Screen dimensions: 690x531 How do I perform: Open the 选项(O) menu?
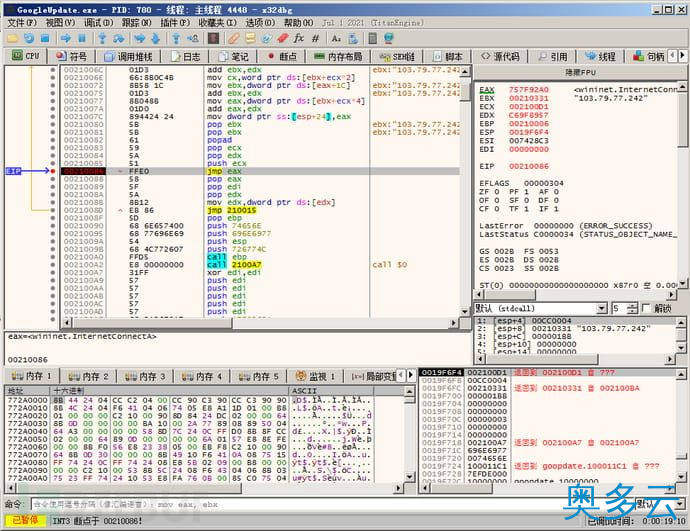coord(260,22)
